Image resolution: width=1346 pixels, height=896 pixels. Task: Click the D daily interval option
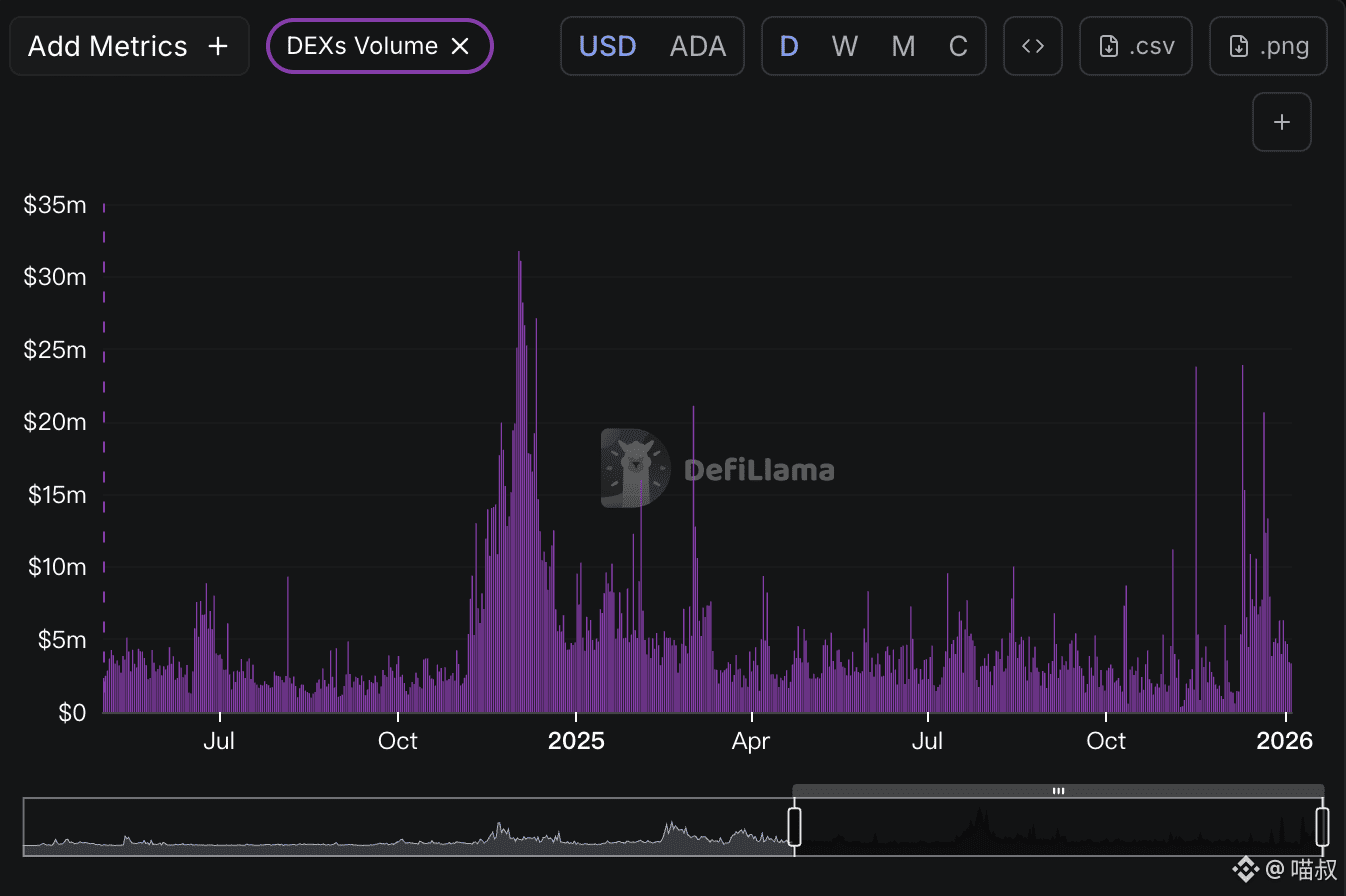coord(789,46)
